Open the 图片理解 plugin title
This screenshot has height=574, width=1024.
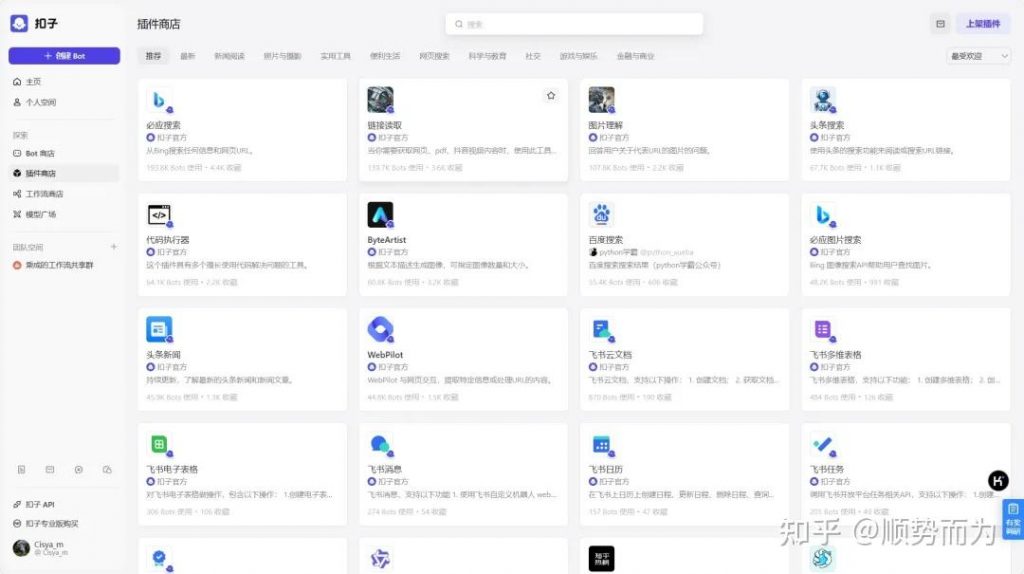point(605,125)
